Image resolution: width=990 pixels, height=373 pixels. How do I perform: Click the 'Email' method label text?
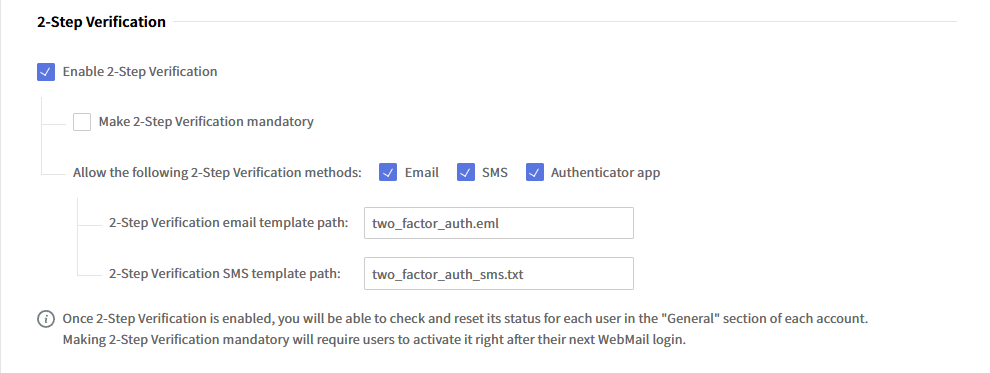point(422,172)
